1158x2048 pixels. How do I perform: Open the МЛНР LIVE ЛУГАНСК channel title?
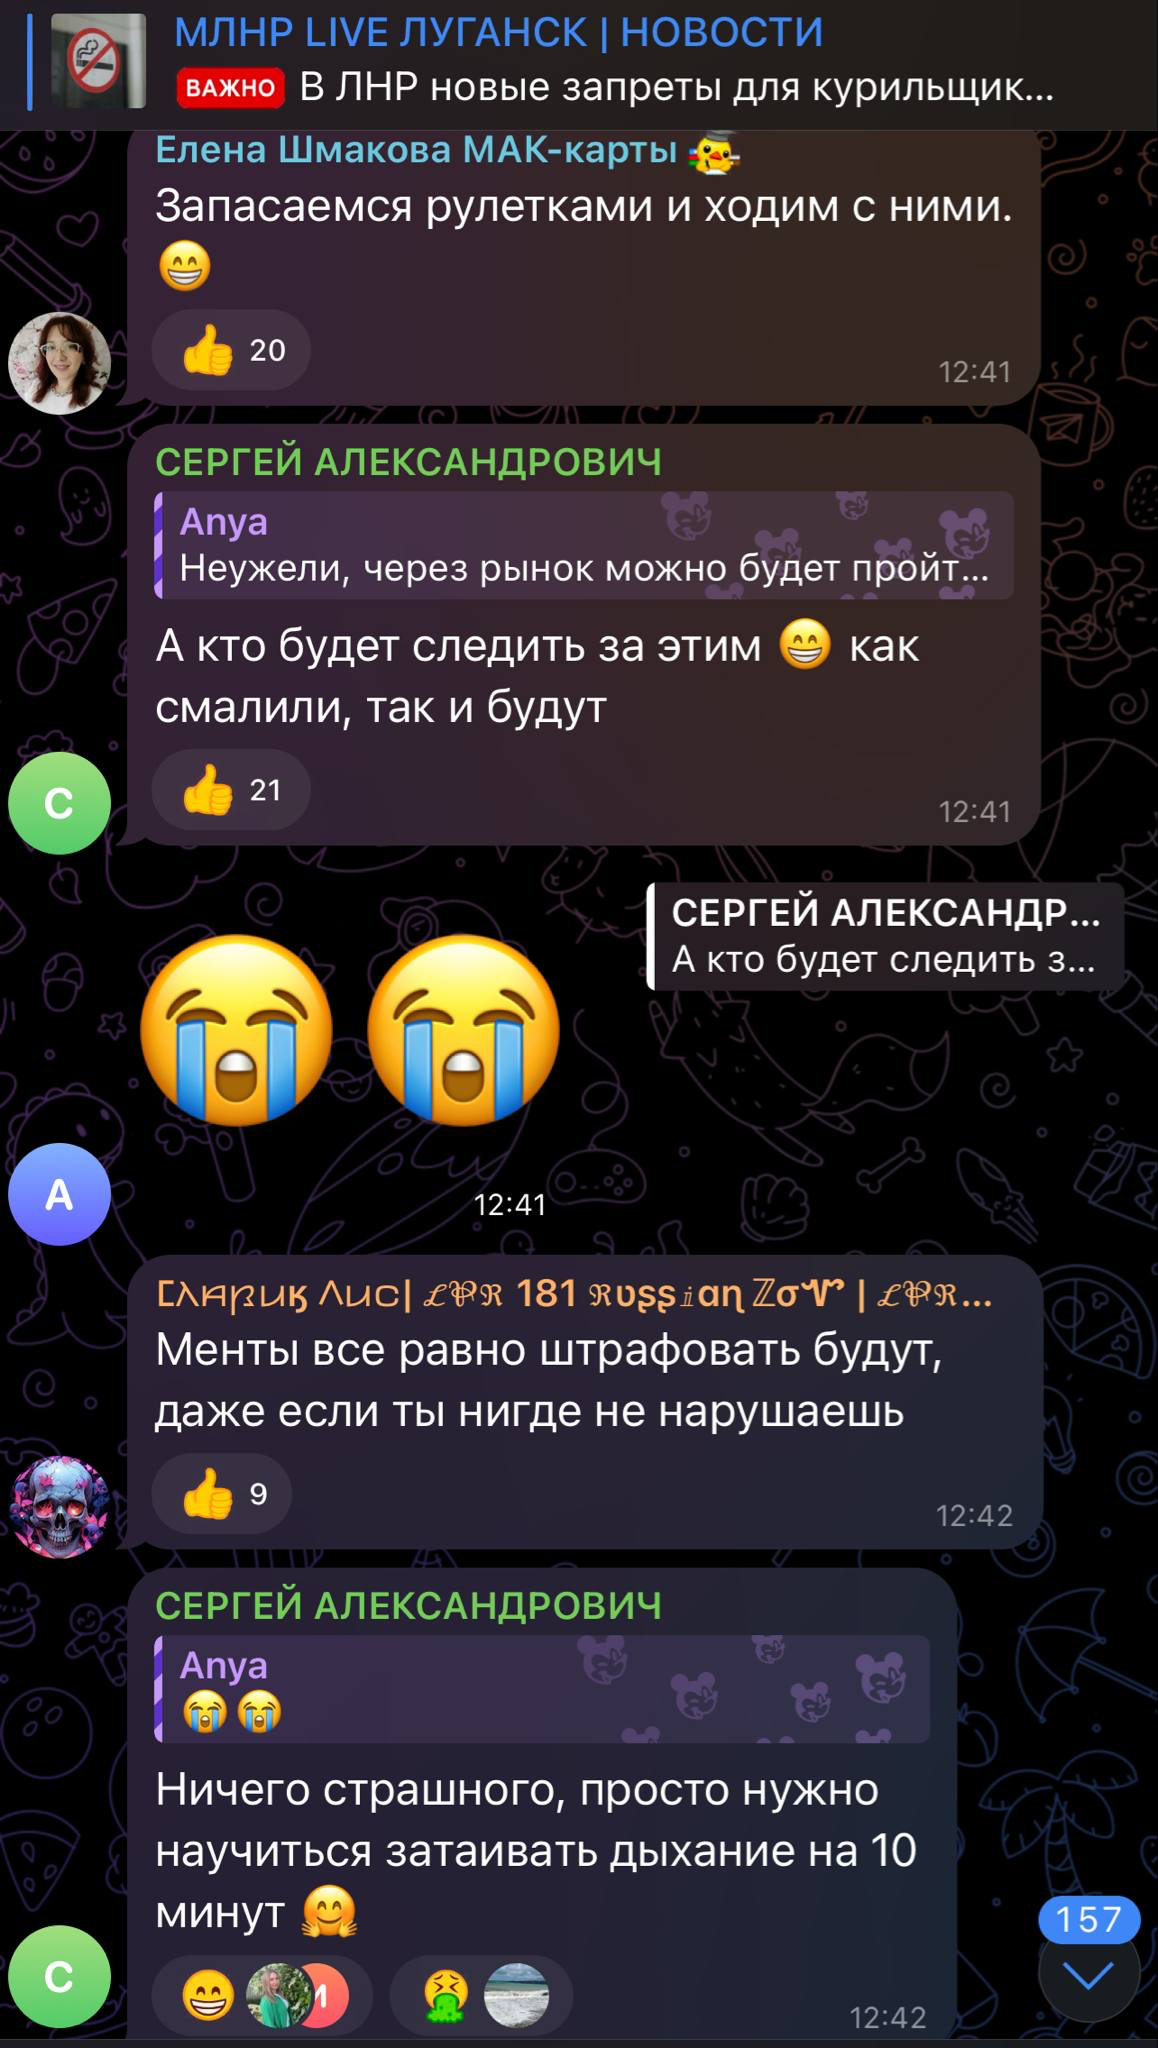(499, 33)
